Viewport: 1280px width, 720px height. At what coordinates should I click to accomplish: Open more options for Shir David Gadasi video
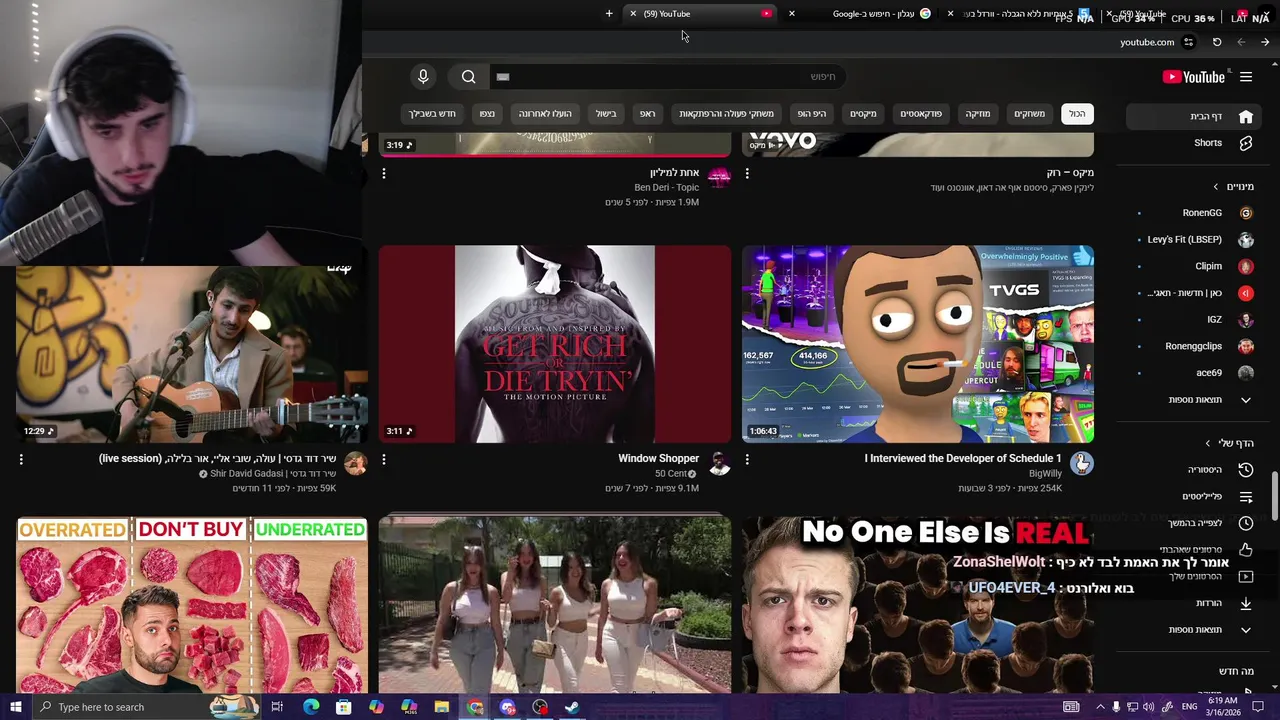[x=21, y=459]
